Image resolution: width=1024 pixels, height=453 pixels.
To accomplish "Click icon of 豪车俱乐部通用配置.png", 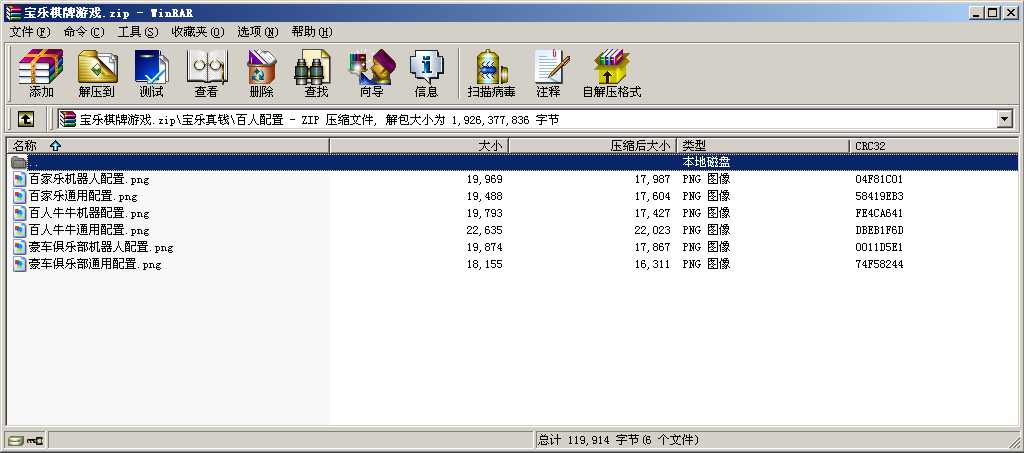I will [20, 264].
